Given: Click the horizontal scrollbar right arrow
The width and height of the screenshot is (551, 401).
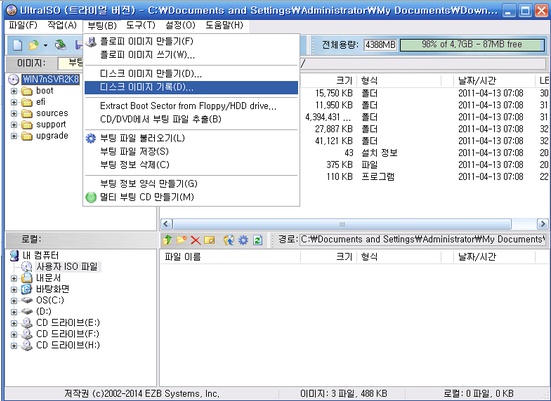Looking at the screenshot, I should click(543, 224).
